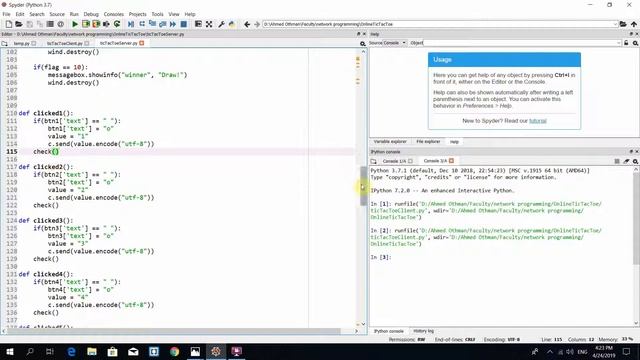Screen dimensions: 640x360
Task: Toggle fullscreen mode icon
Action: click(x=209, y=24)
